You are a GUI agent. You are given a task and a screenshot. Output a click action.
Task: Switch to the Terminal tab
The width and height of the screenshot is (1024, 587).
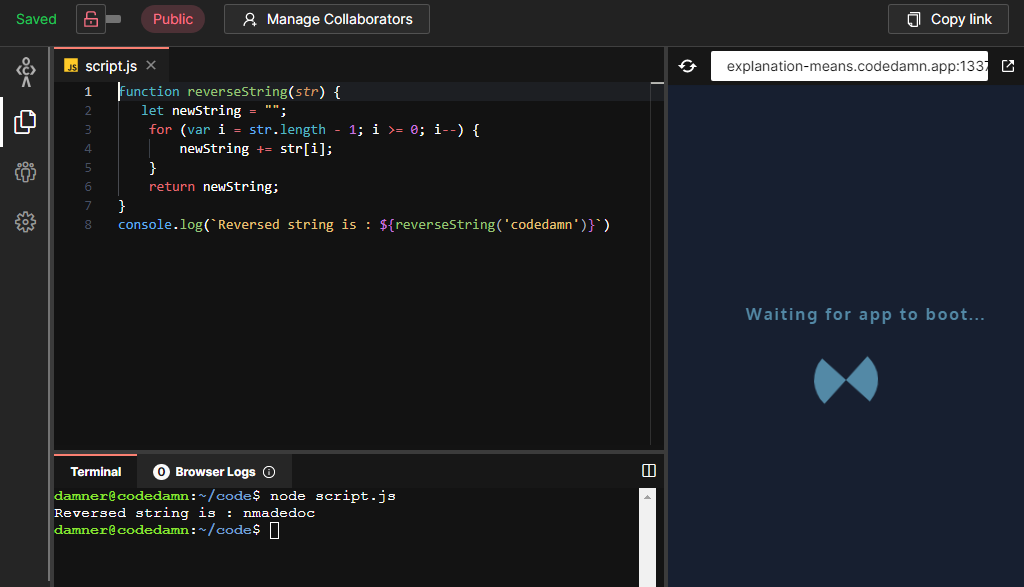coord(96,471)
